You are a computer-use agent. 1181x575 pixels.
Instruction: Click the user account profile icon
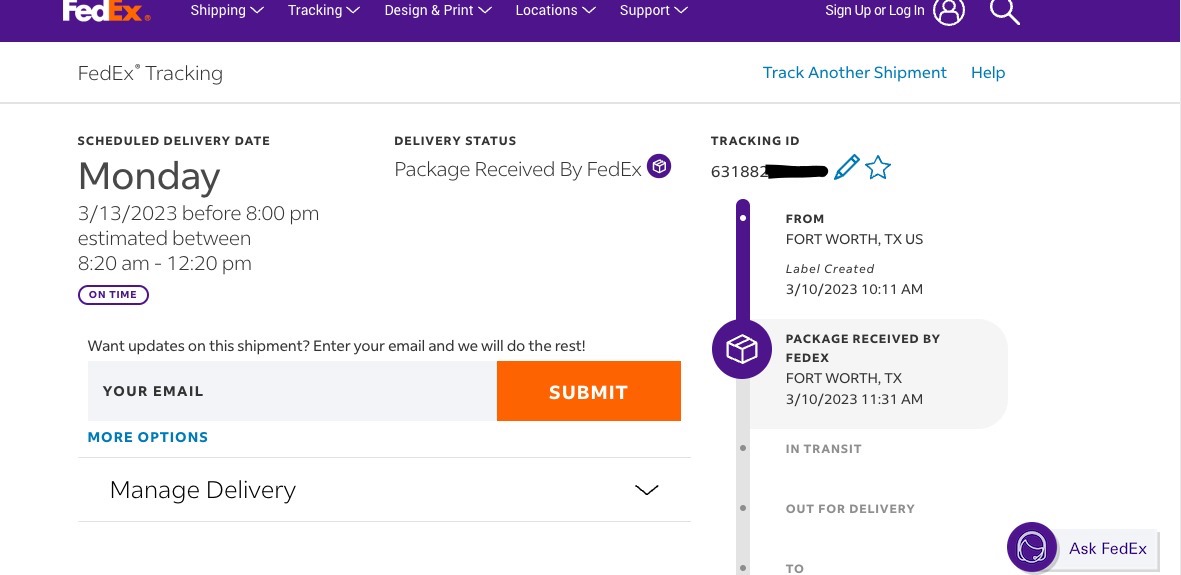(x=948, y=11)
